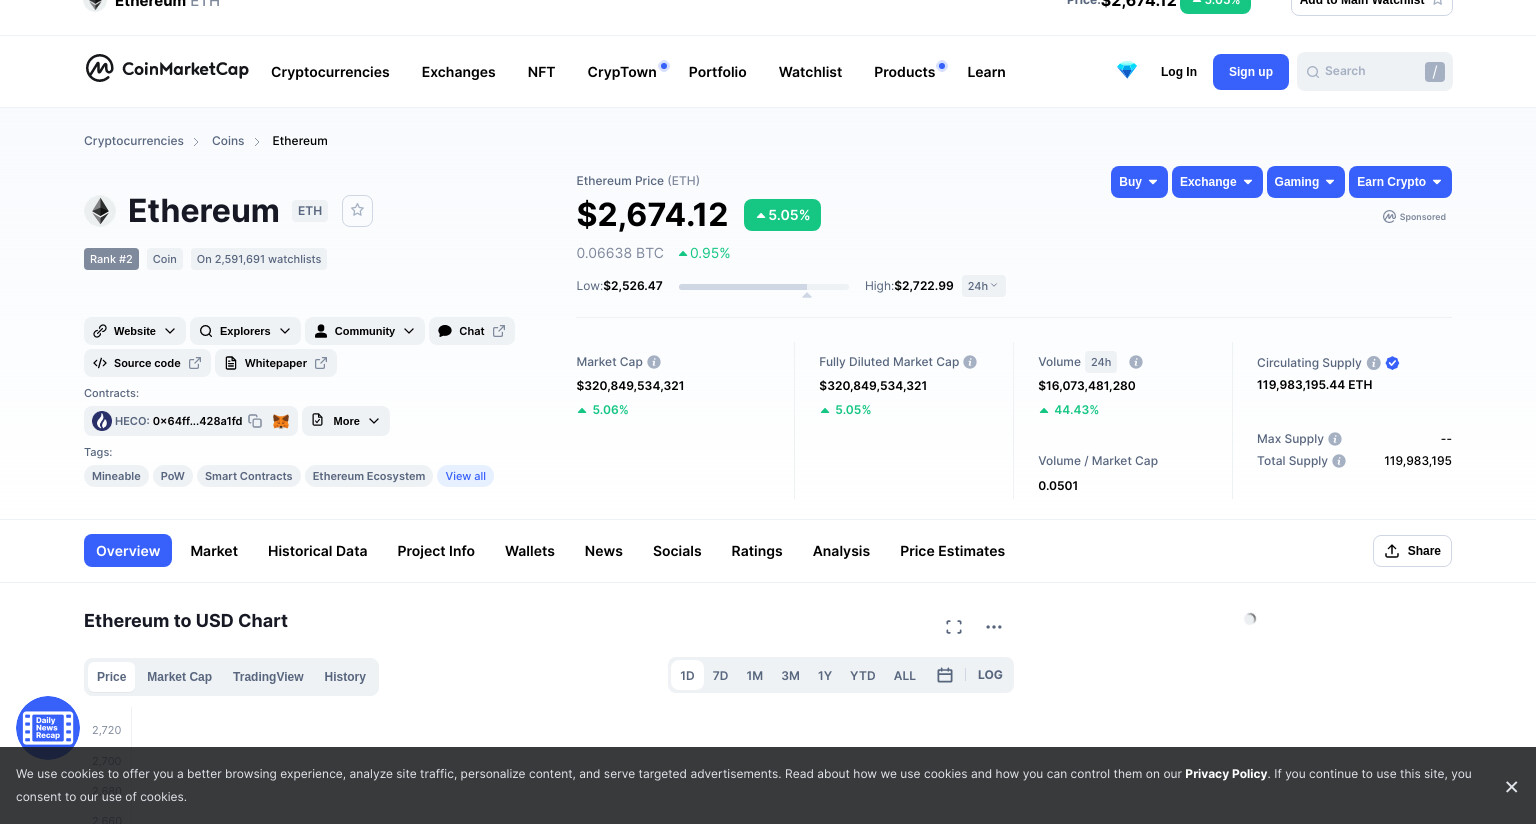
Task: Click the low-high price range bar
Action: pyautogui.click(x=764, y=287)
